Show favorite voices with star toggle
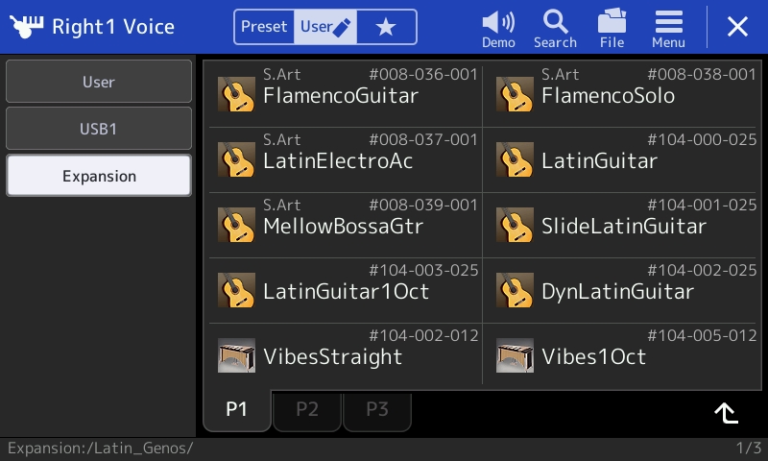Screen dimensions: 768x461 (386, 27)
